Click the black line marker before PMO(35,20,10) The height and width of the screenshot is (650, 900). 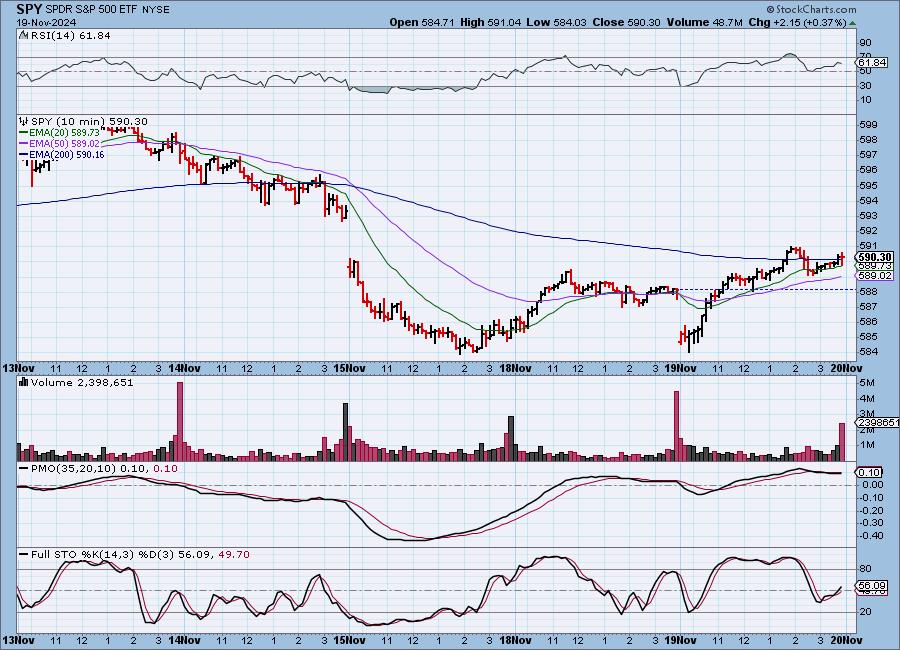[24, 469]
